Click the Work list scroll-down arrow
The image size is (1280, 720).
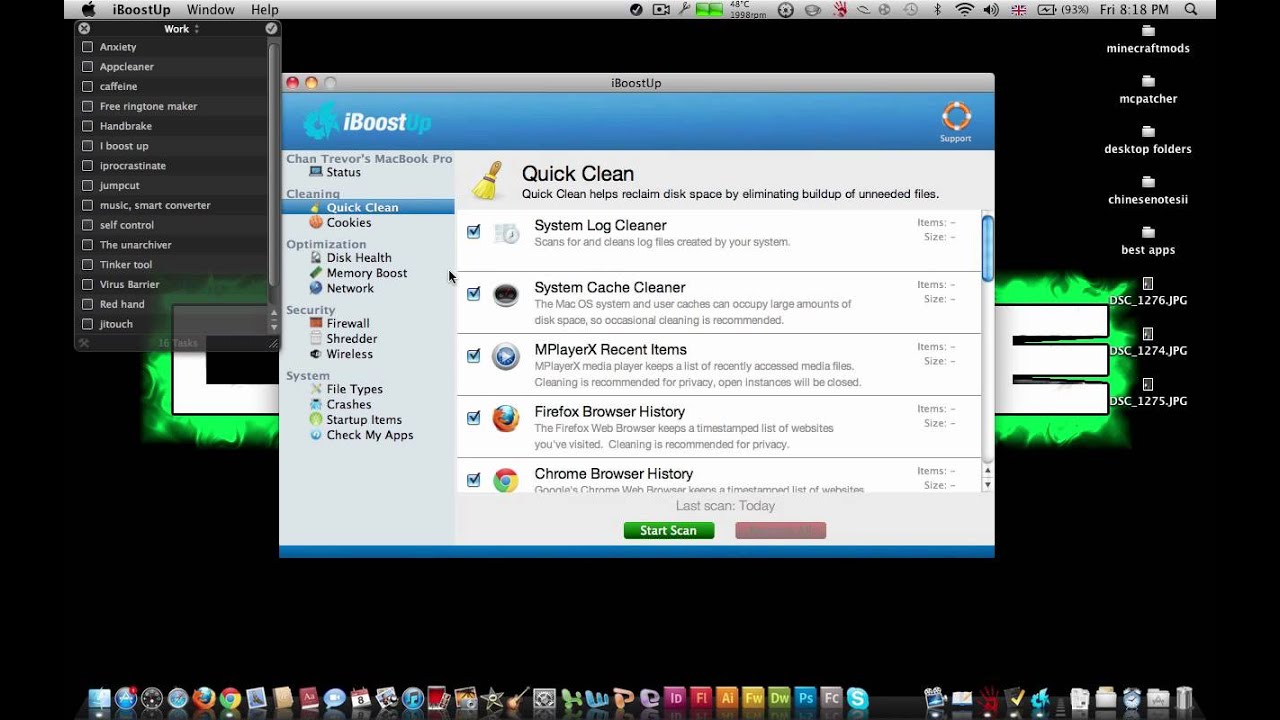tap(274, 327)
